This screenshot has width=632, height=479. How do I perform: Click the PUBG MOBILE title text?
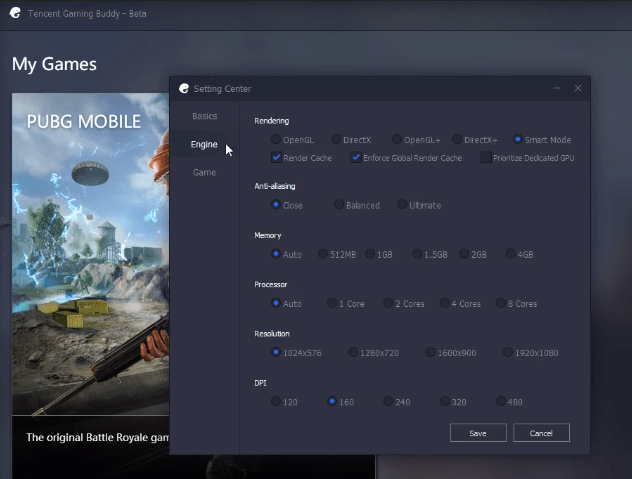coord(84,121)
